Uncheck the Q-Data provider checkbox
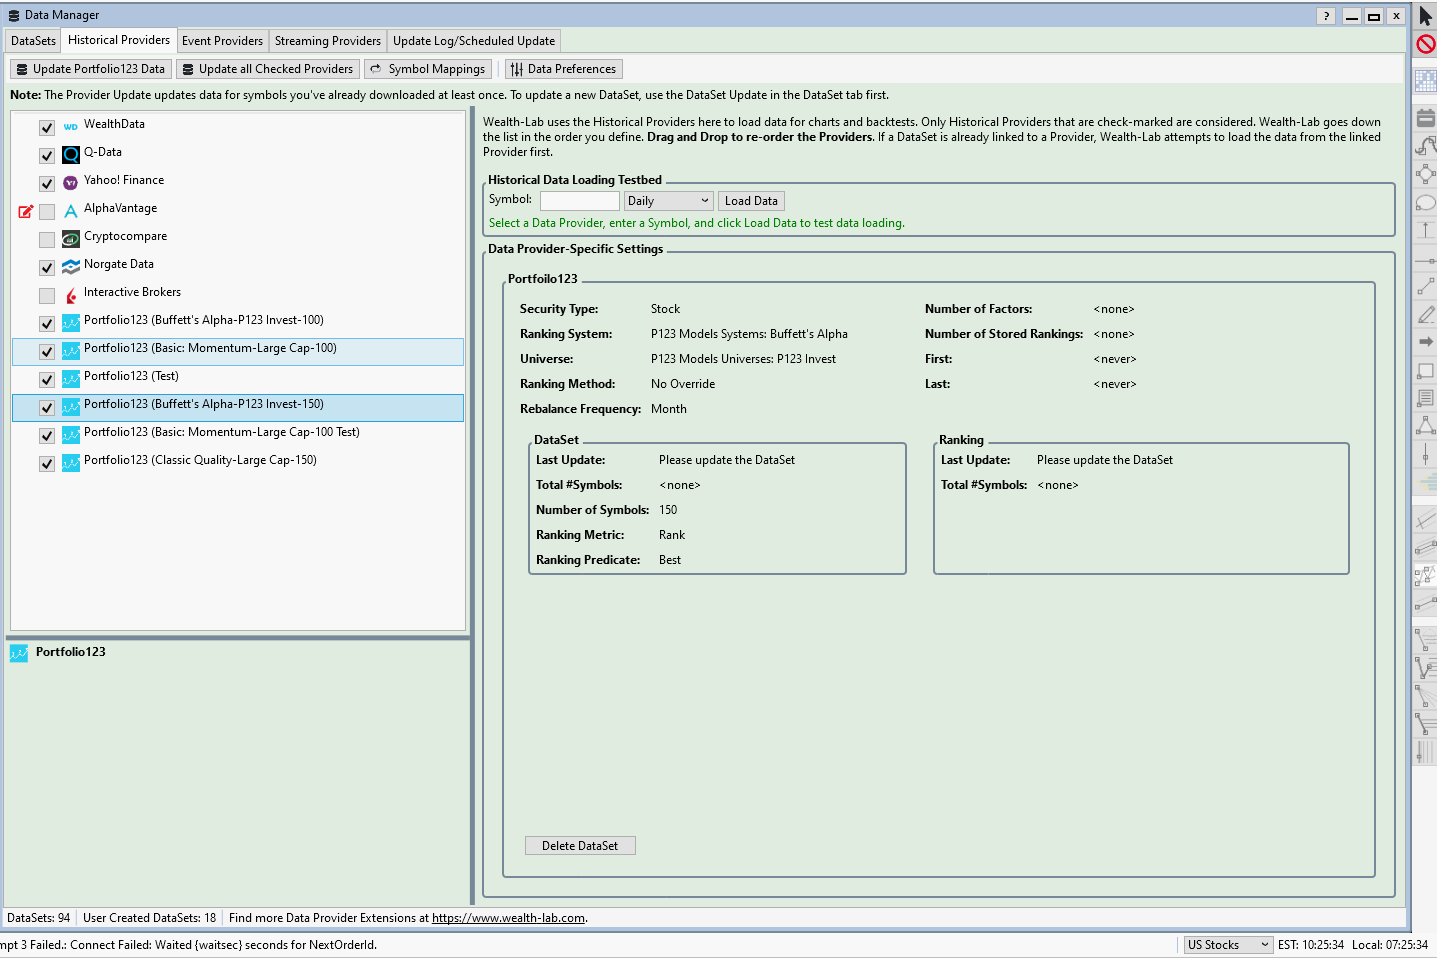 point(47,156)
